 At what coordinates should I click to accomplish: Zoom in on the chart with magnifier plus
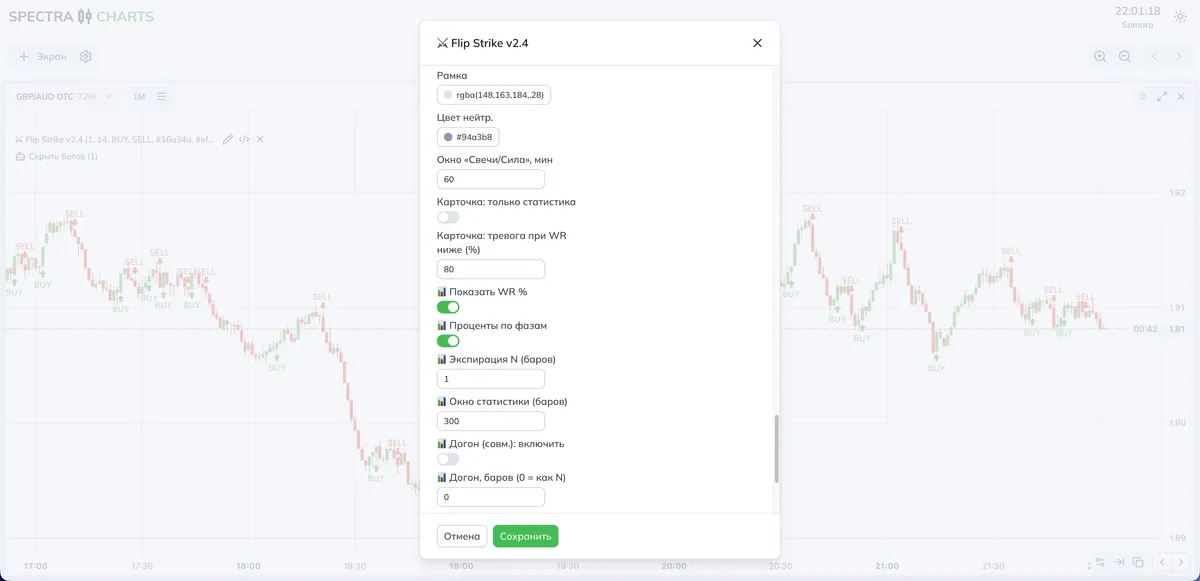(1100, 57)
